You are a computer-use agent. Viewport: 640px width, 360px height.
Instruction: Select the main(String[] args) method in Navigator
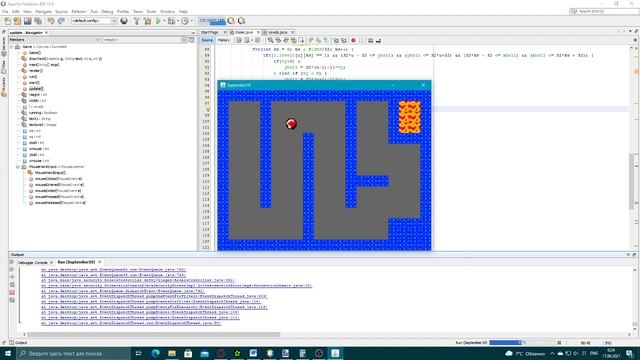click(44, 64)
